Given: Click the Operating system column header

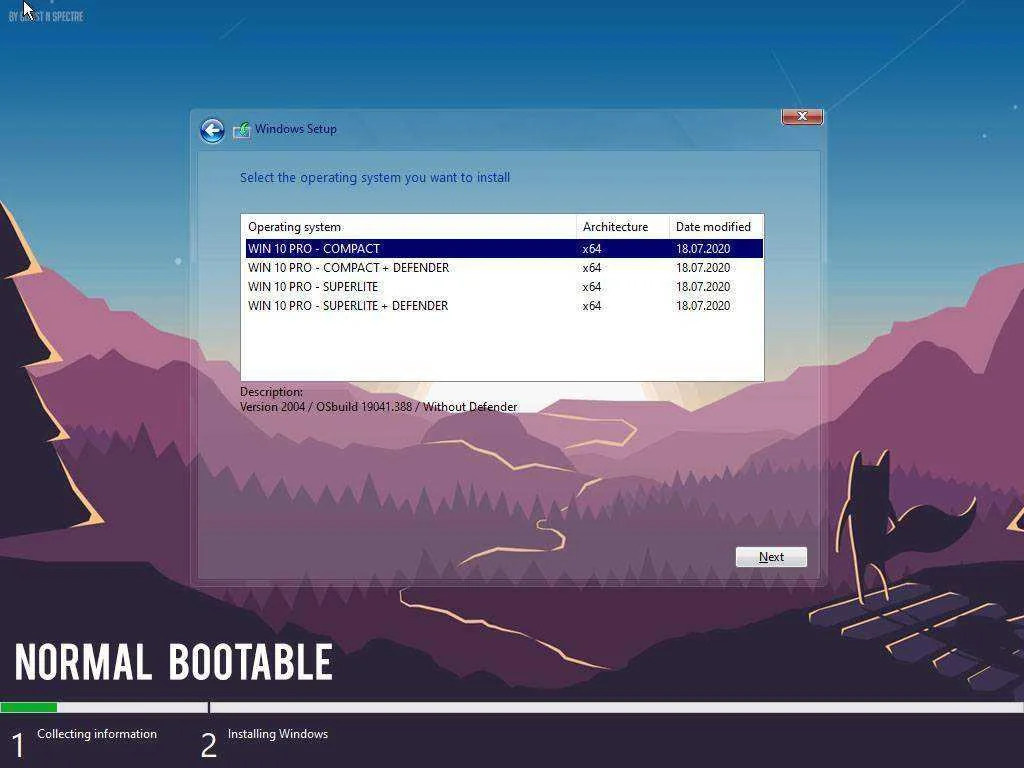Looking at the screenshot, I should point(409,227).
